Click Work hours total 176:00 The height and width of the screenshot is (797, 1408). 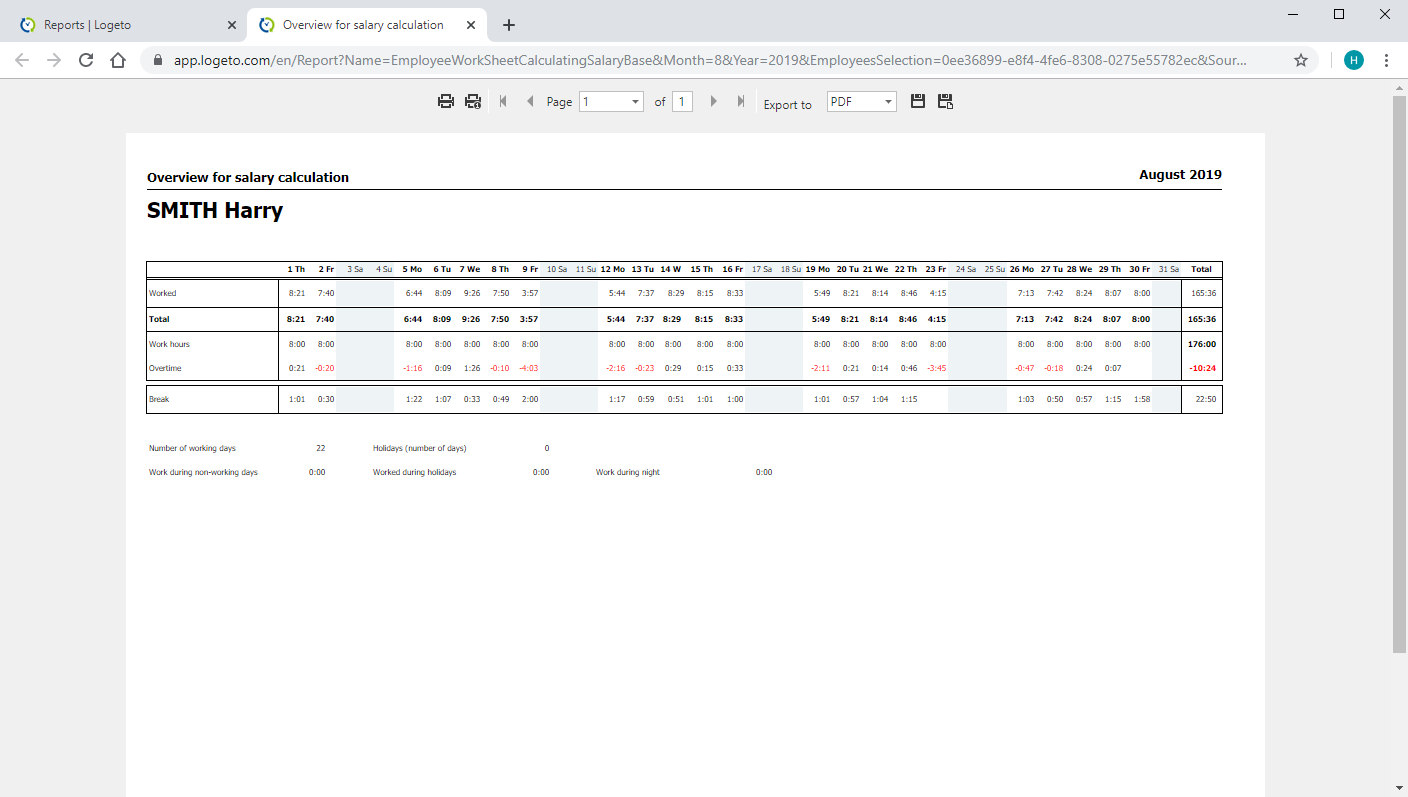pos(1201,344)
